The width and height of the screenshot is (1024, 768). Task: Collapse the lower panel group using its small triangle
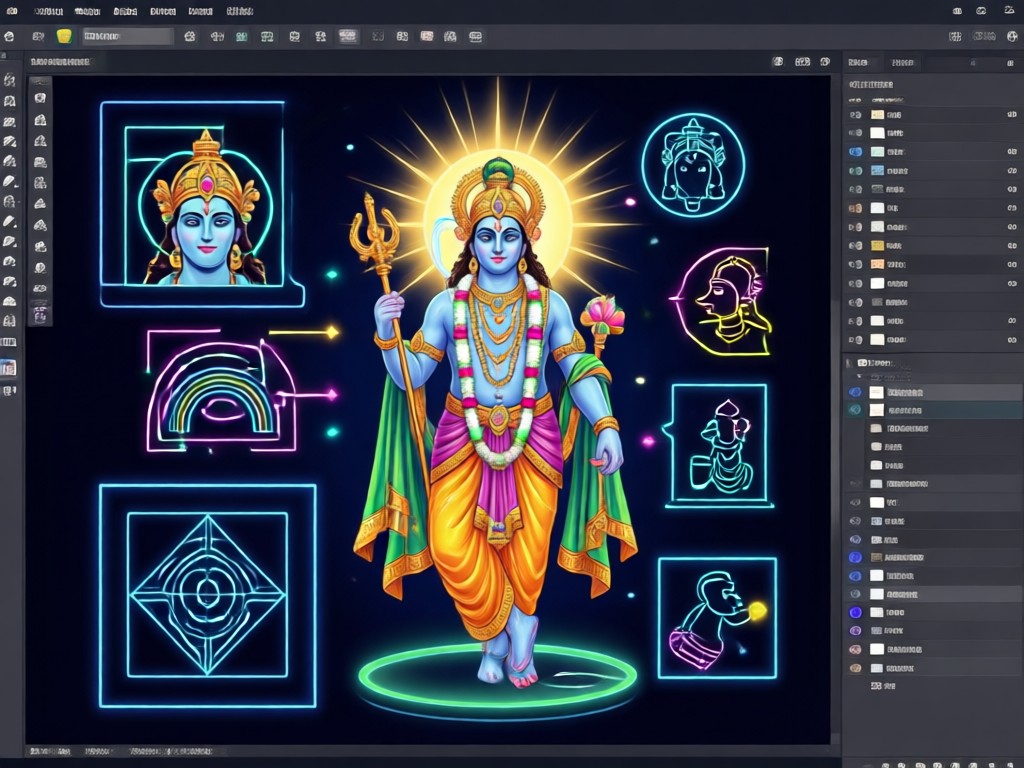[859, 377]
